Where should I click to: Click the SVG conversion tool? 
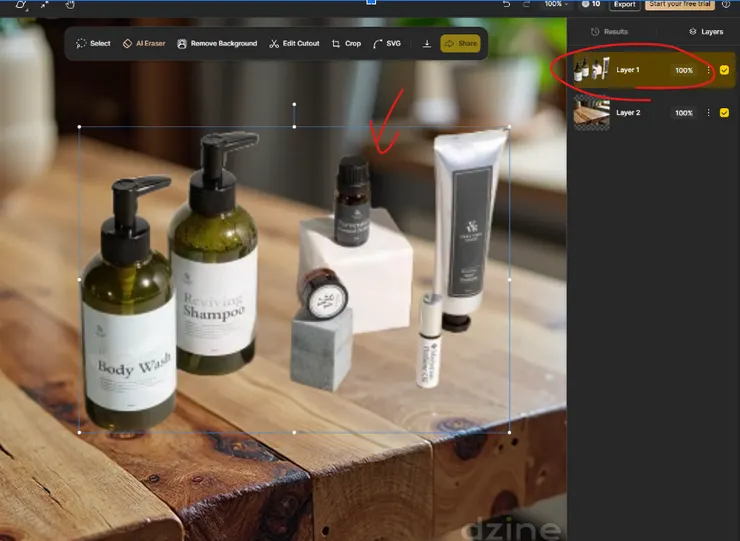click(387, 43)
